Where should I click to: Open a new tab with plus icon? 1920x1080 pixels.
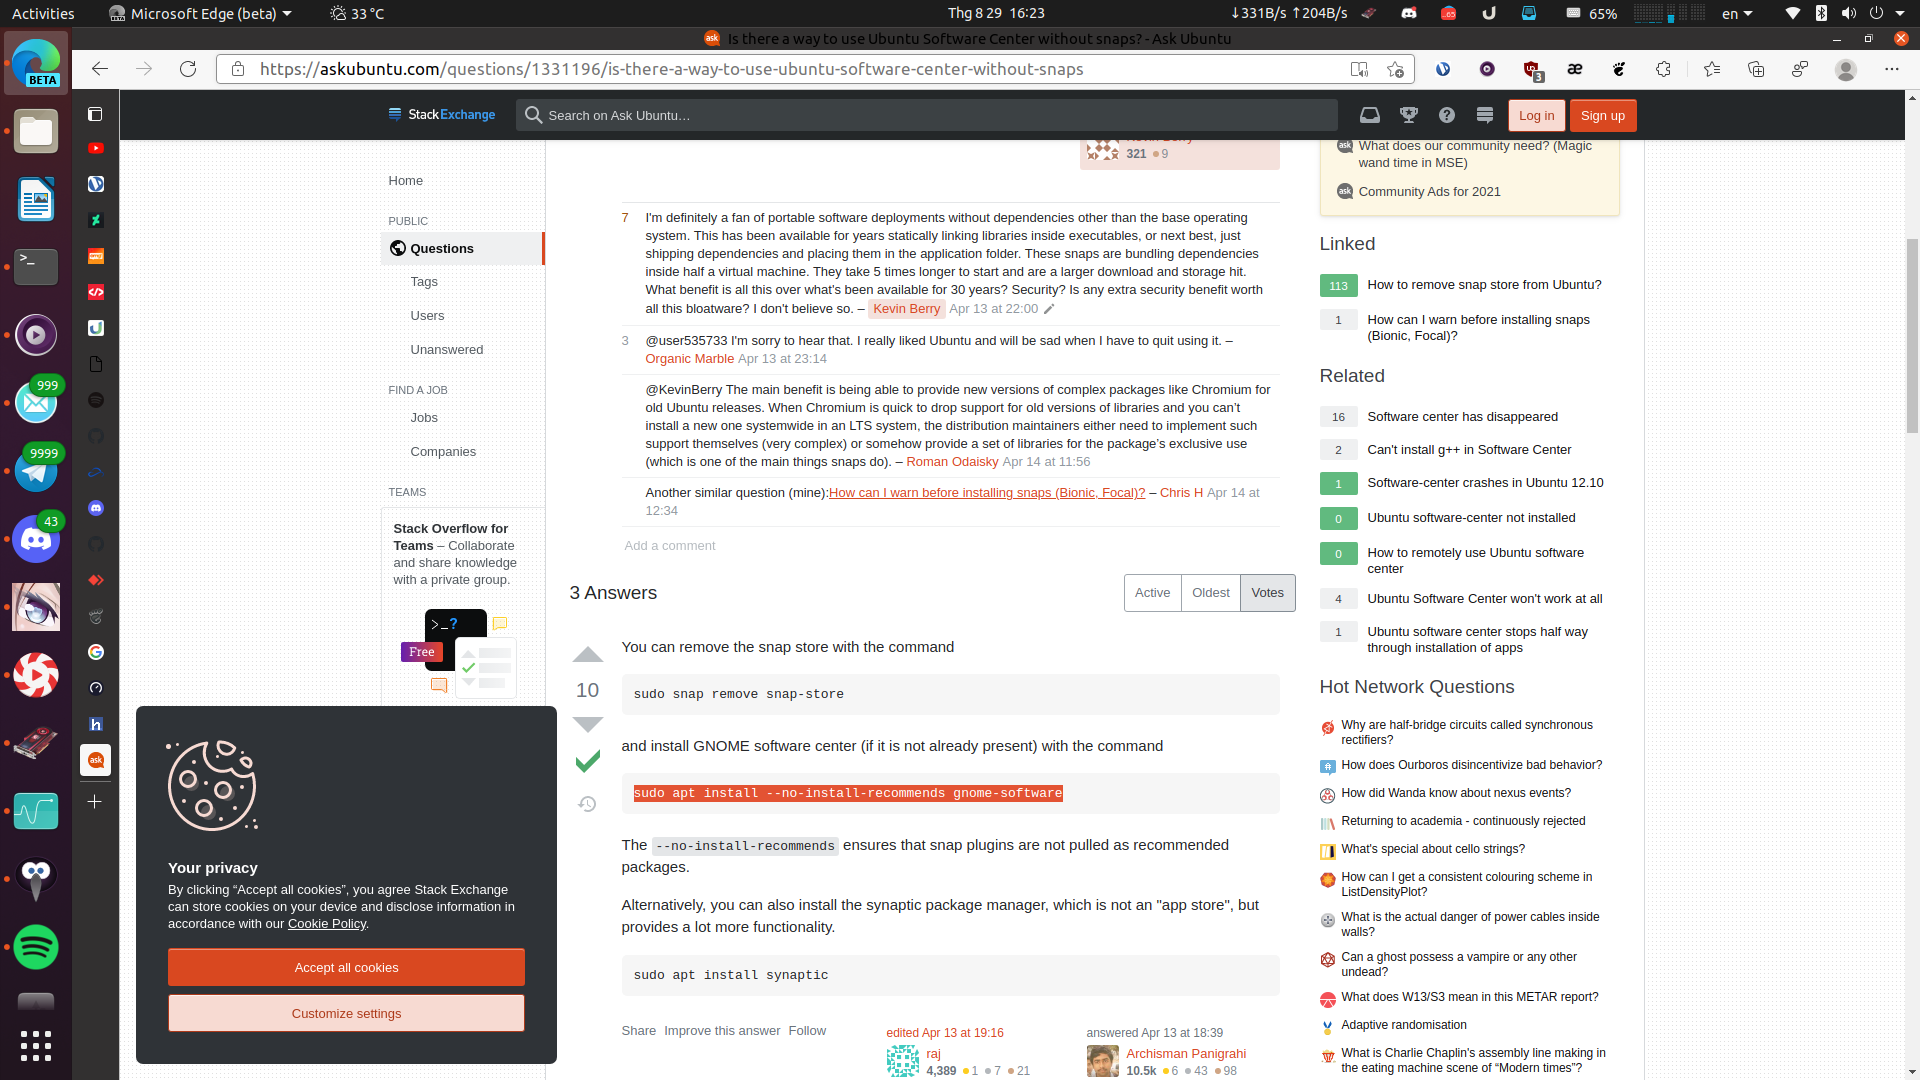coord(95,802)
